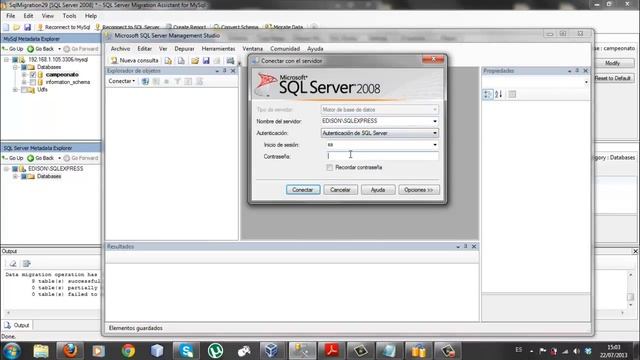Image resolution: width=640 pixels, height=360 pixels.
Task: Open the Autenticación dropdown
Action: point(435,133)
